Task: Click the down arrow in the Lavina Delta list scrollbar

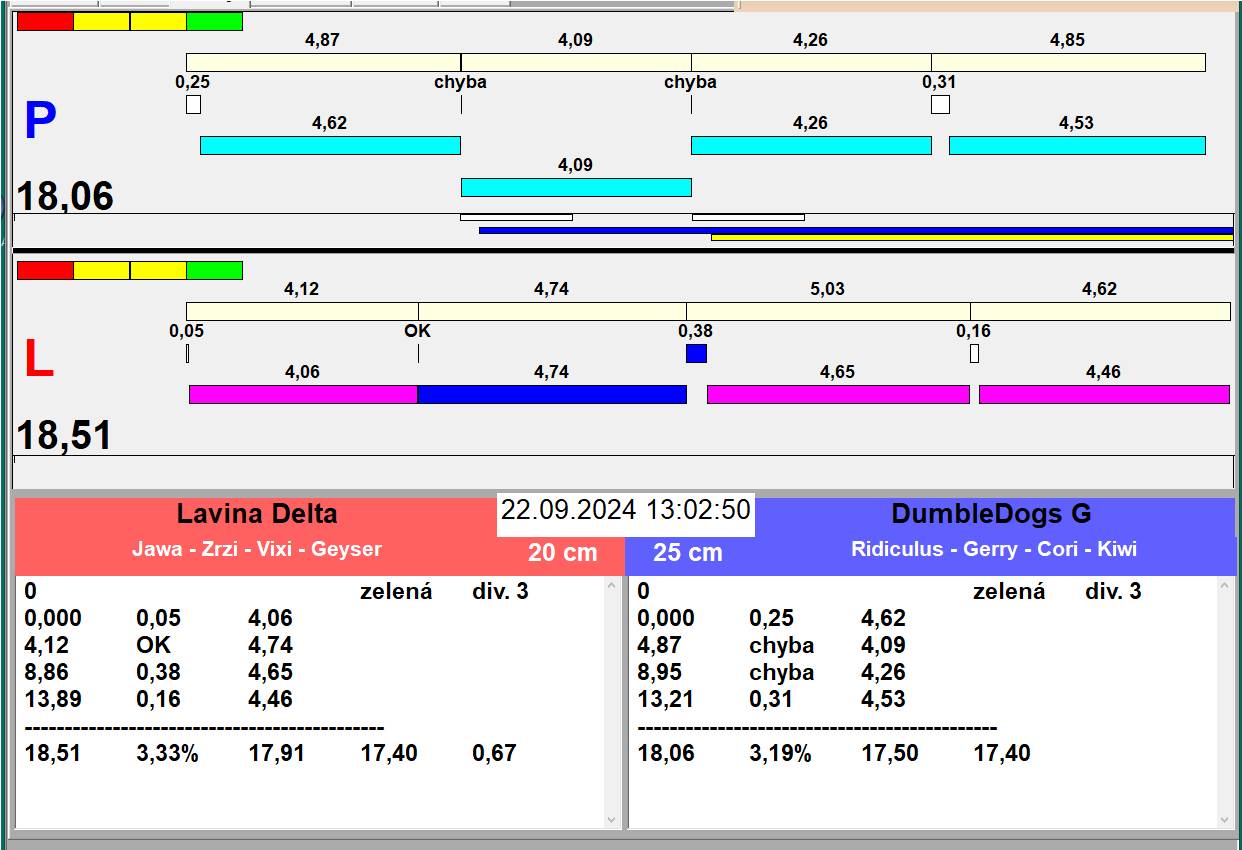Action: click(x=612, y=819)
